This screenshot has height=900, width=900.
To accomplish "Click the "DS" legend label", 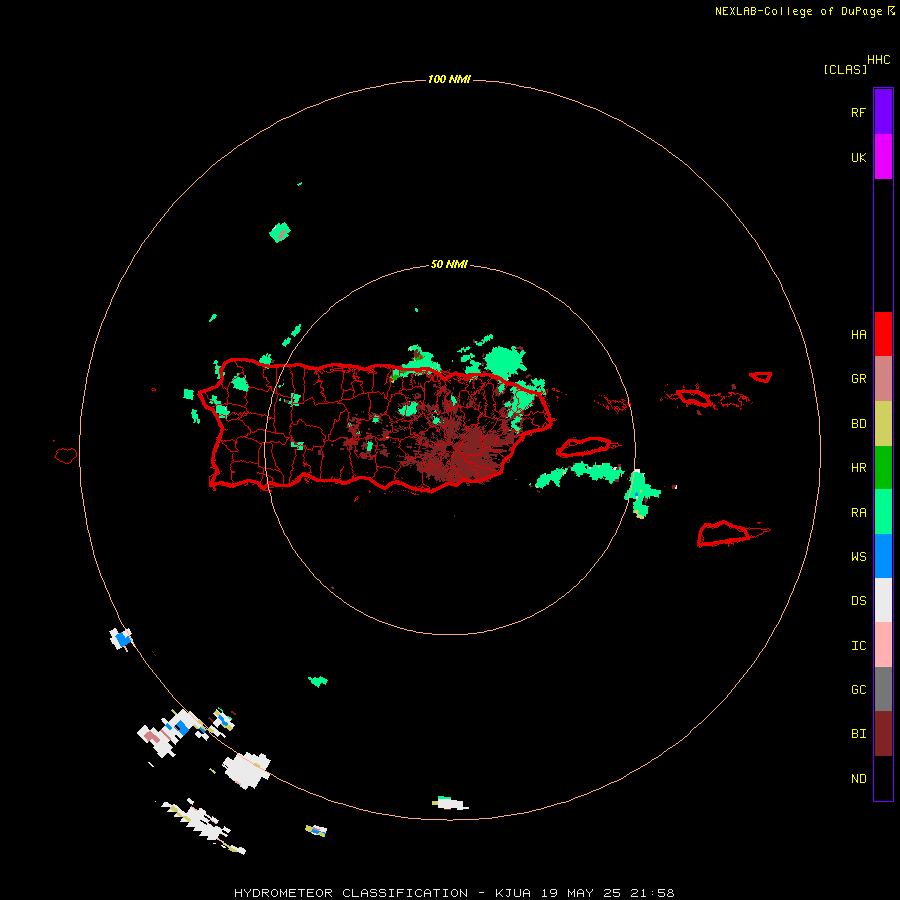I will coord(858,601).
